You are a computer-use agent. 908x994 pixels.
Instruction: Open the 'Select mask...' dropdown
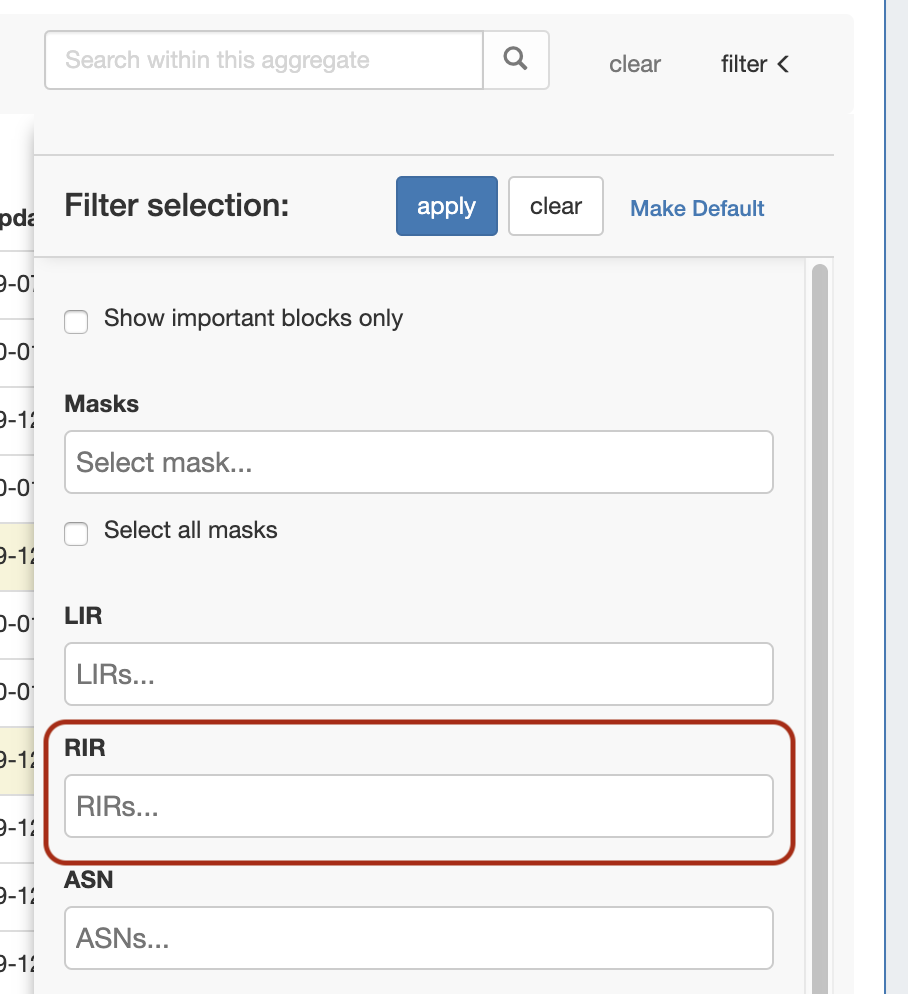[418, 462]
